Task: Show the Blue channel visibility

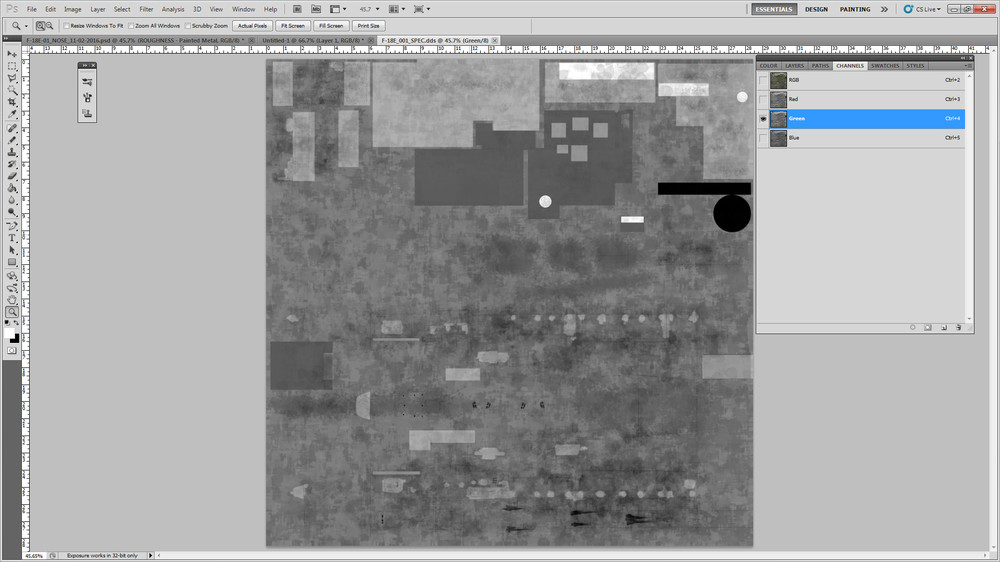Action: (763, 138)
